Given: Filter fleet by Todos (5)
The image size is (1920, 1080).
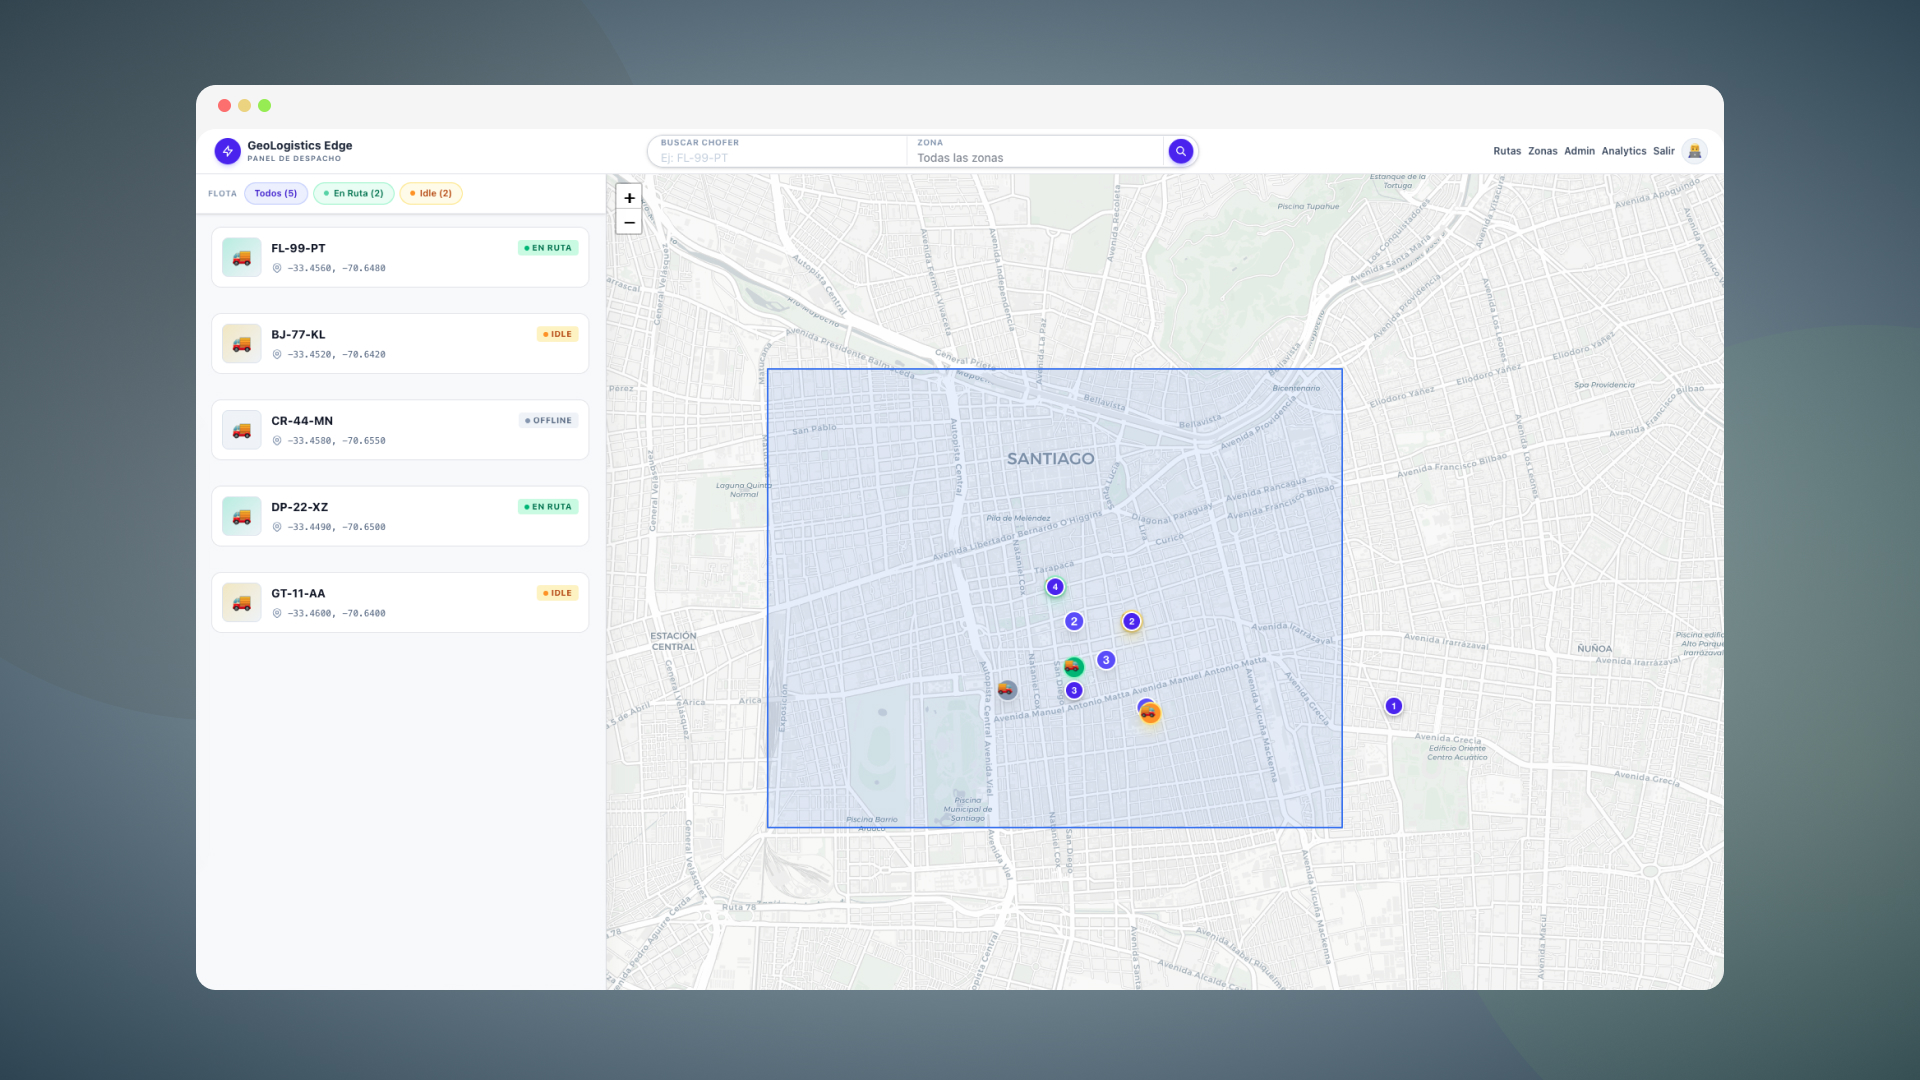Looking at the screenshot, I should (276, 193).
